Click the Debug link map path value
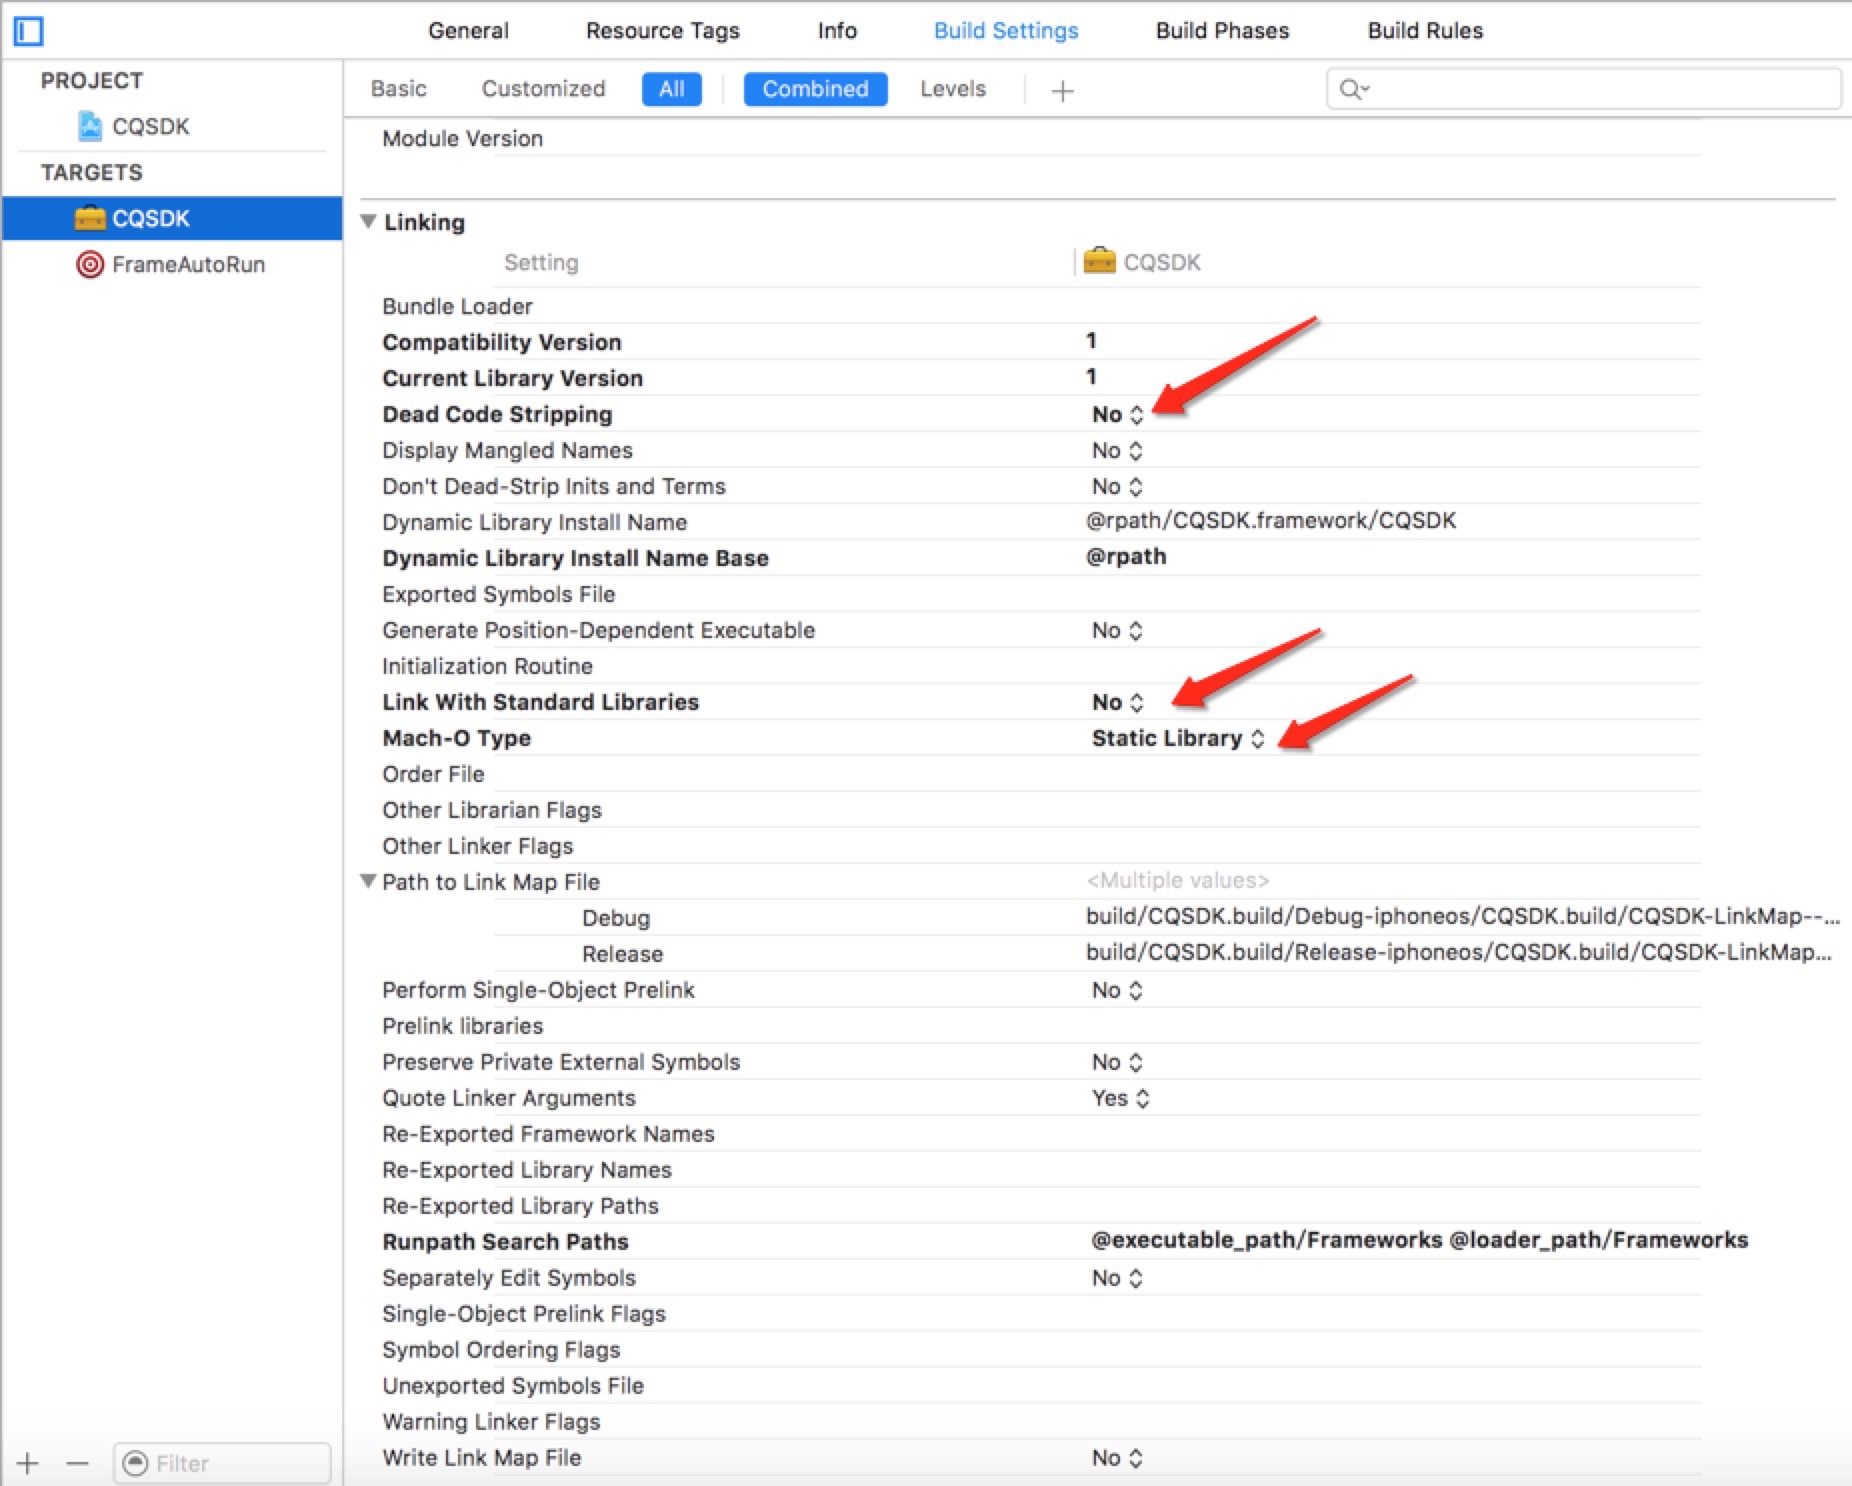The width and height of the screenshot is (1852, 1486). click(1463, 916)
